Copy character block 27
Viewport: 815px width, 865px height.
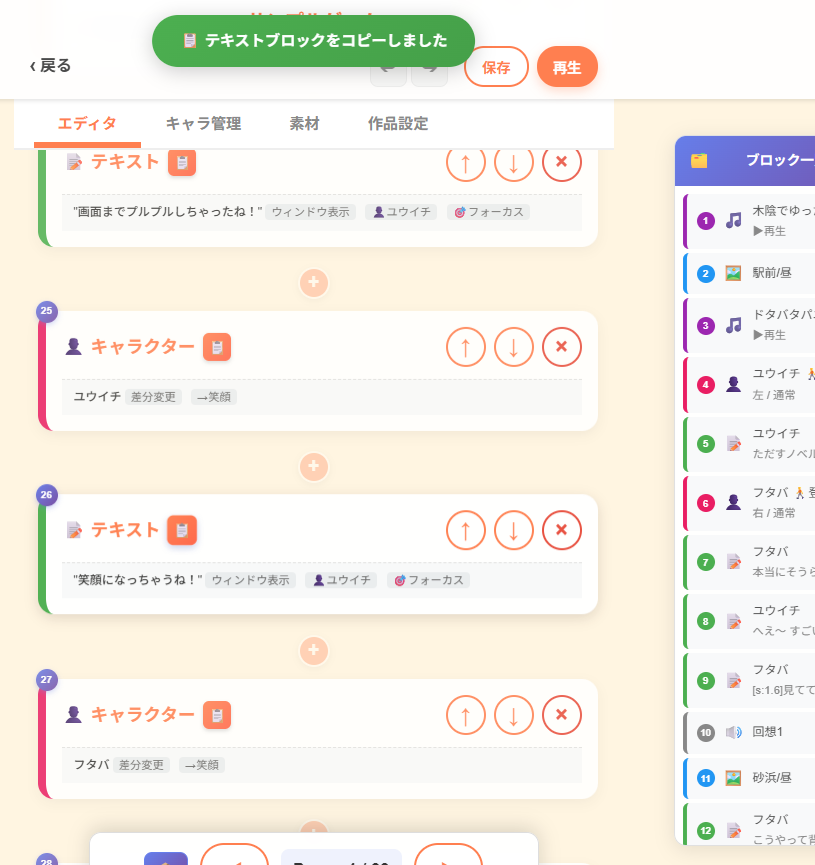click(x=217, y=715)
